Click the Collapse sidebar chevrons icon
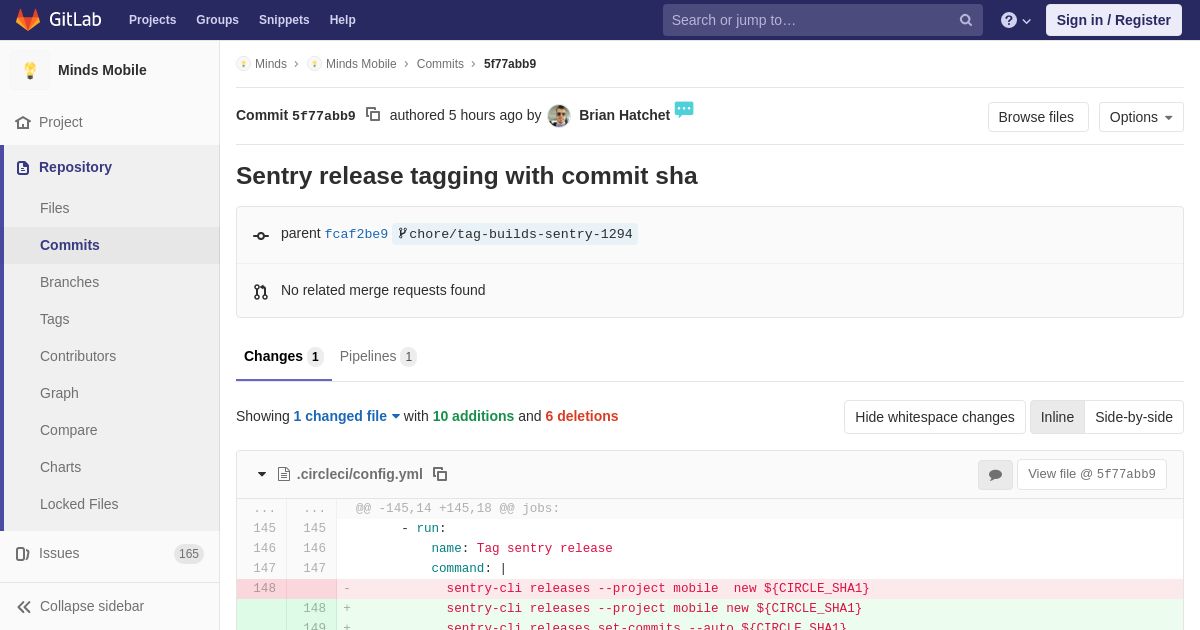 tap(24, 607)
